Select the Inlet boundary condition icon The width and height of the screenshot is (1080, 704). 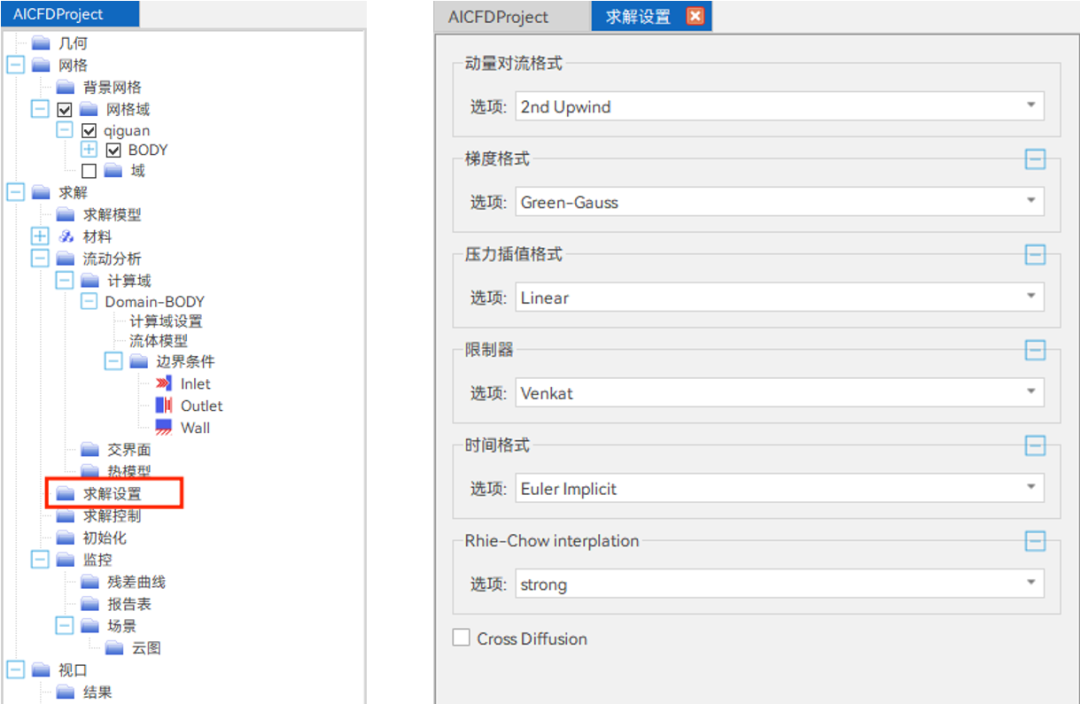click(165, 383)
